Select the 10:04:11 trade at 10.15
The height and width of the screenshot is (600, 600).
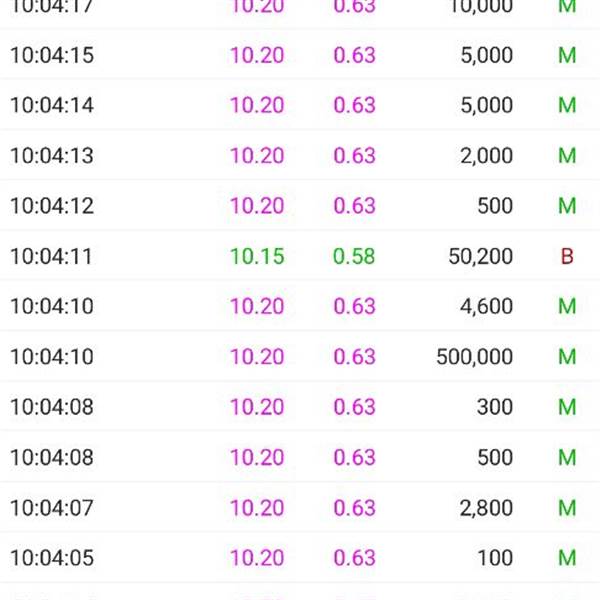point(300,256)
